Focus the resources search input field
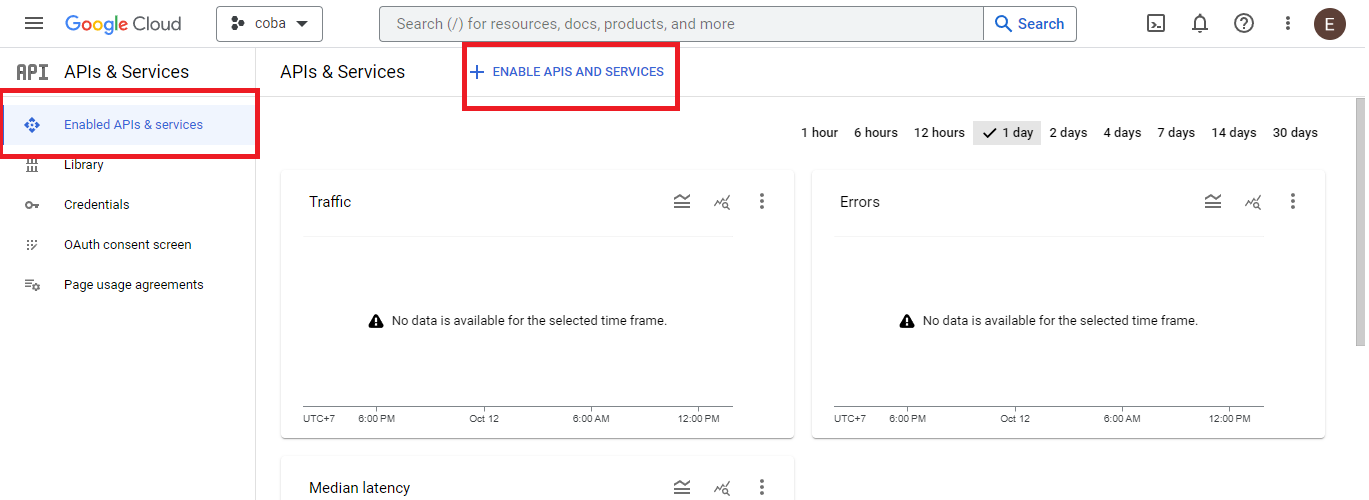Viewport: 1369px width, 500px height. pyautogui.click(x=680, y=24)
